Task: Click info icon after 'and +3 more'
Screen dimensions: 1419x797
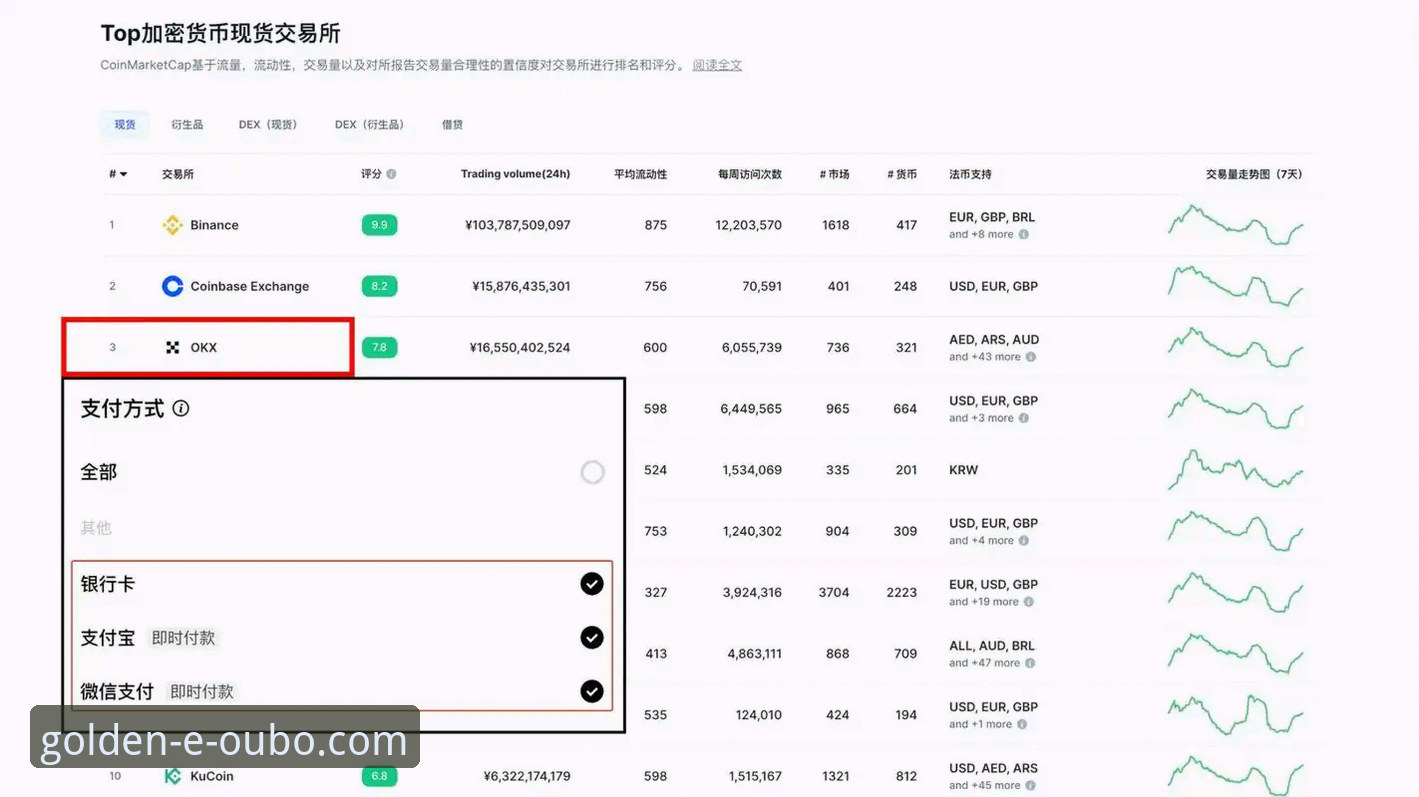Action: coord(1023,418)
